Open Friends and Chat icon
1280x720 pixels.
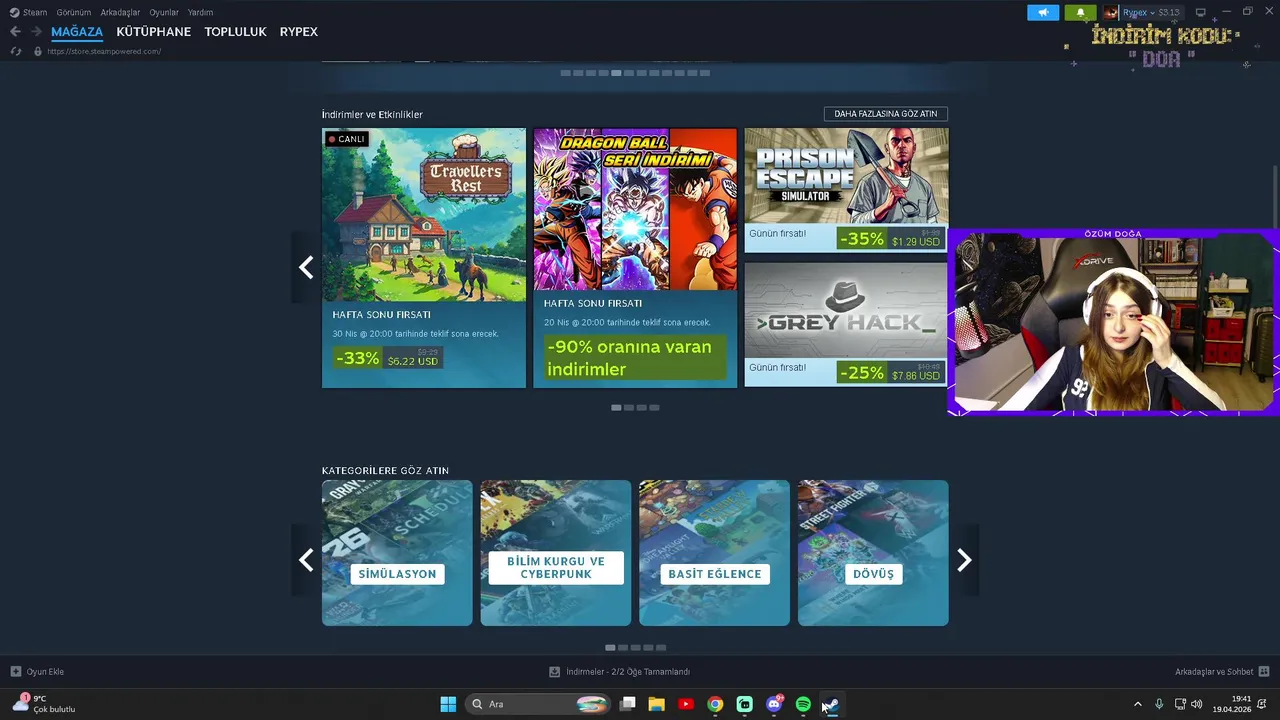1264,672
